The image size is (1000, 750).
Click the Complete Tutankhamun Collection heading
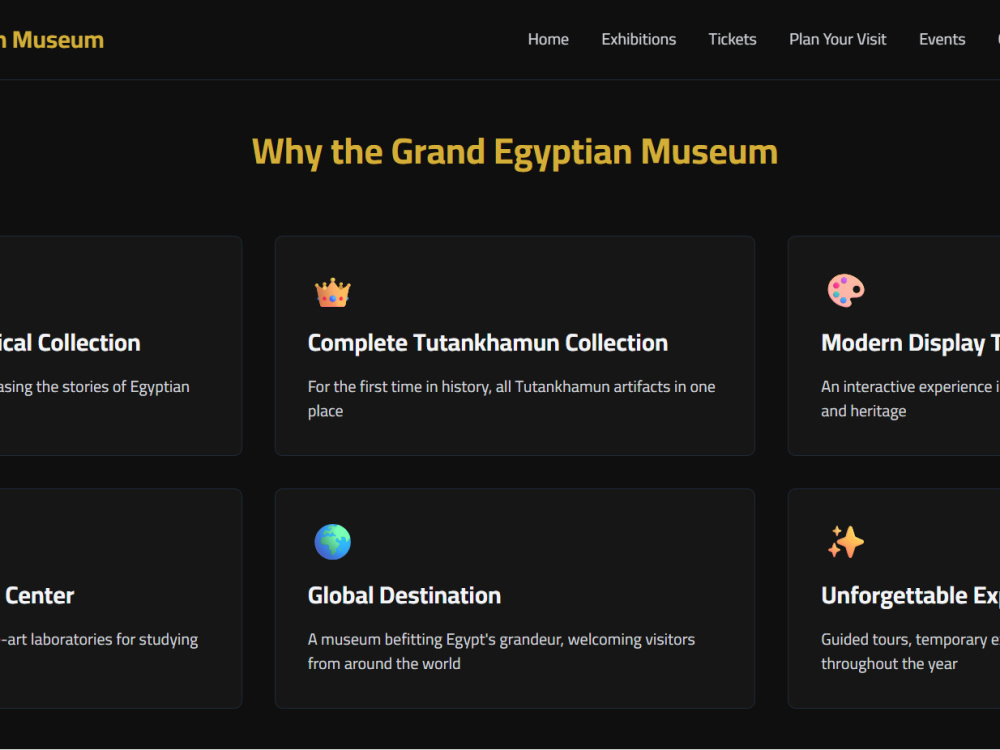[x=488, y=343]
